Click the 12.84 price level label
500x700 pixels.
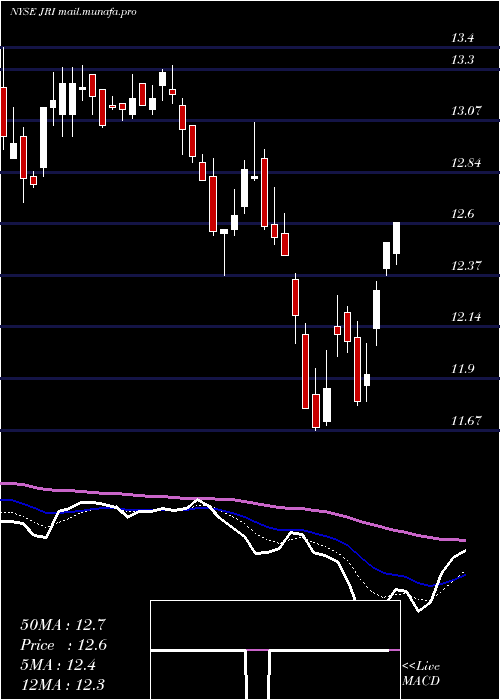tap(466, 162)
